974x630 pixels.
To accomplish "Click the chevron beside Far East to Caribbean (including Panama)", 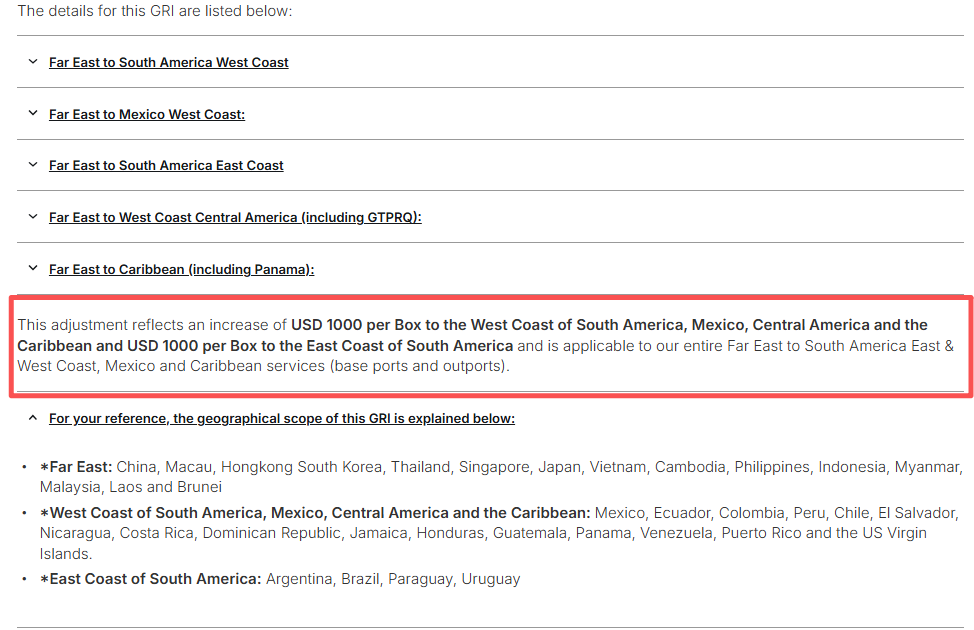I will [x=33, y=269].
